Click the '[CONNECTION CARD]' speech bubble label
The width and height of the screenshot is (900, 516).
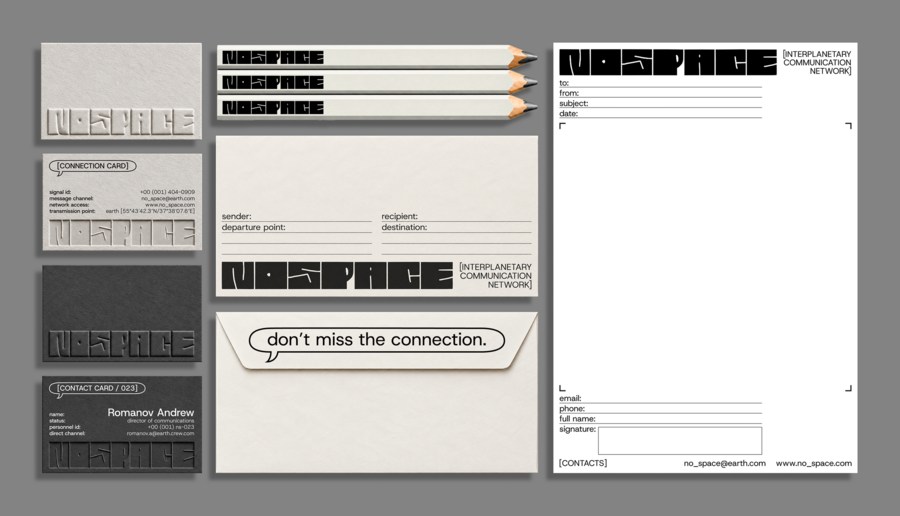tap(92, 167)
